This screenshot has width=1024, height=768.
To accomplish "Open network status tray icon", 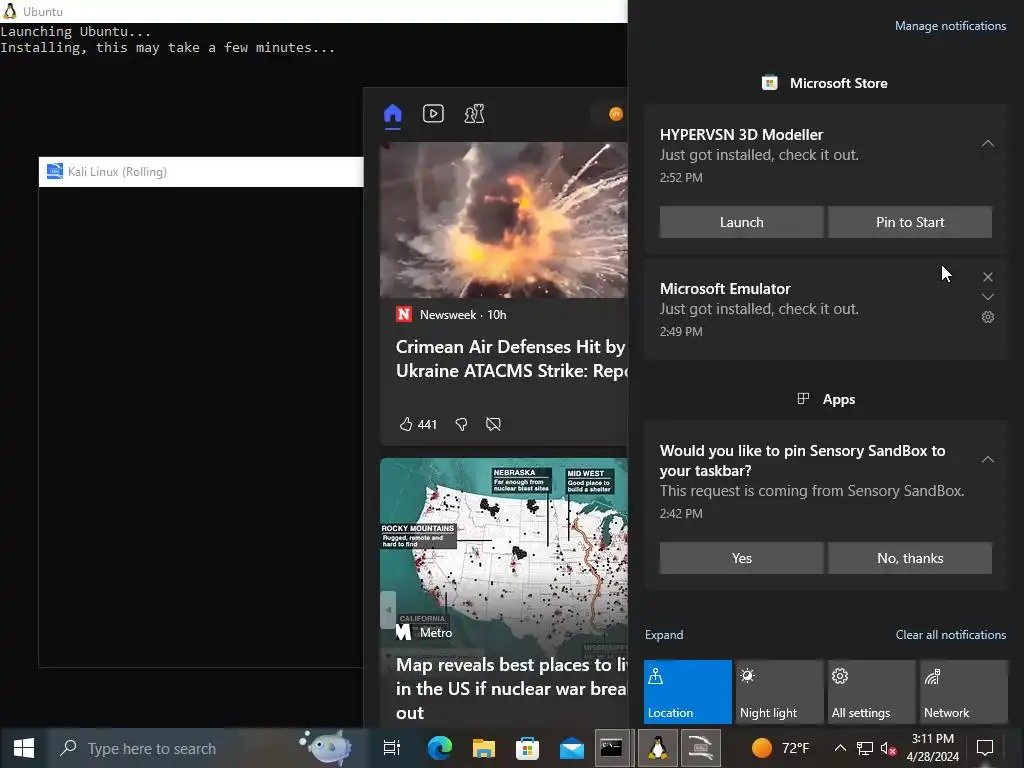I will click(x=865, y=748).
